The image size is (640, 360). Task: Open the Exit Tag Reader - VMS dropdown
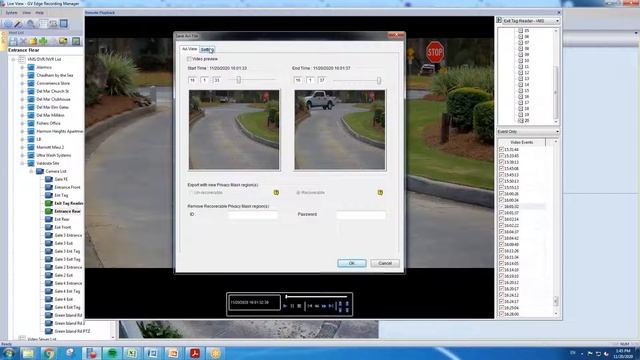click(557, 21)
